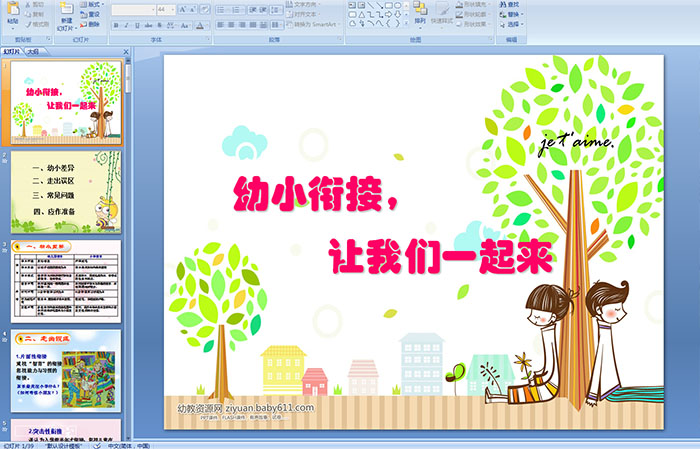Open Shape Fill (形状填充) color menu
700x449 pixels.
click(x=474, y=4)
